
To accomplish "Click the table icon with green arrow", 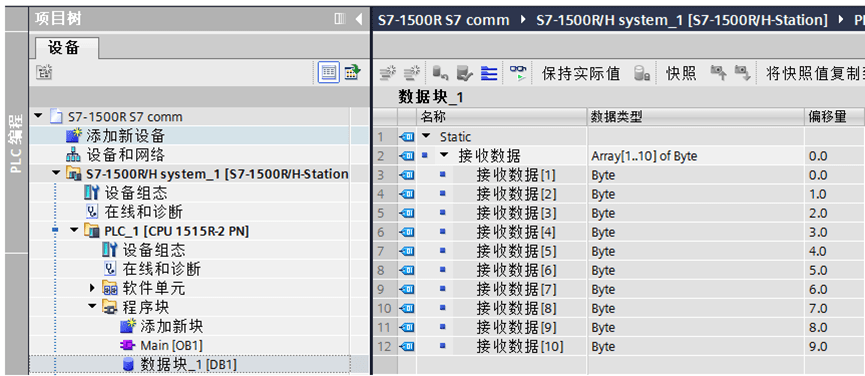I will [353, 72].
